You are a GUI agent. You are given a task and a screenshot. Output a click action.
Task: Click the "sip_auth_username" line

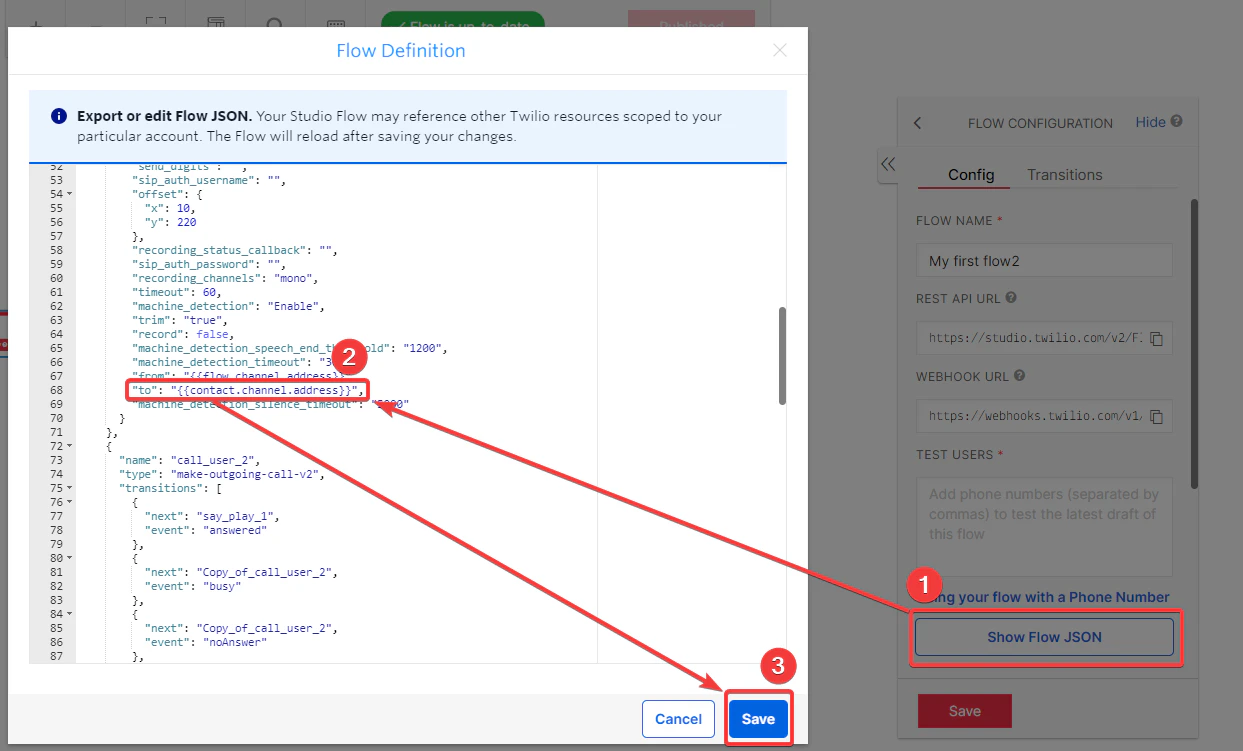tap(209, 180)
